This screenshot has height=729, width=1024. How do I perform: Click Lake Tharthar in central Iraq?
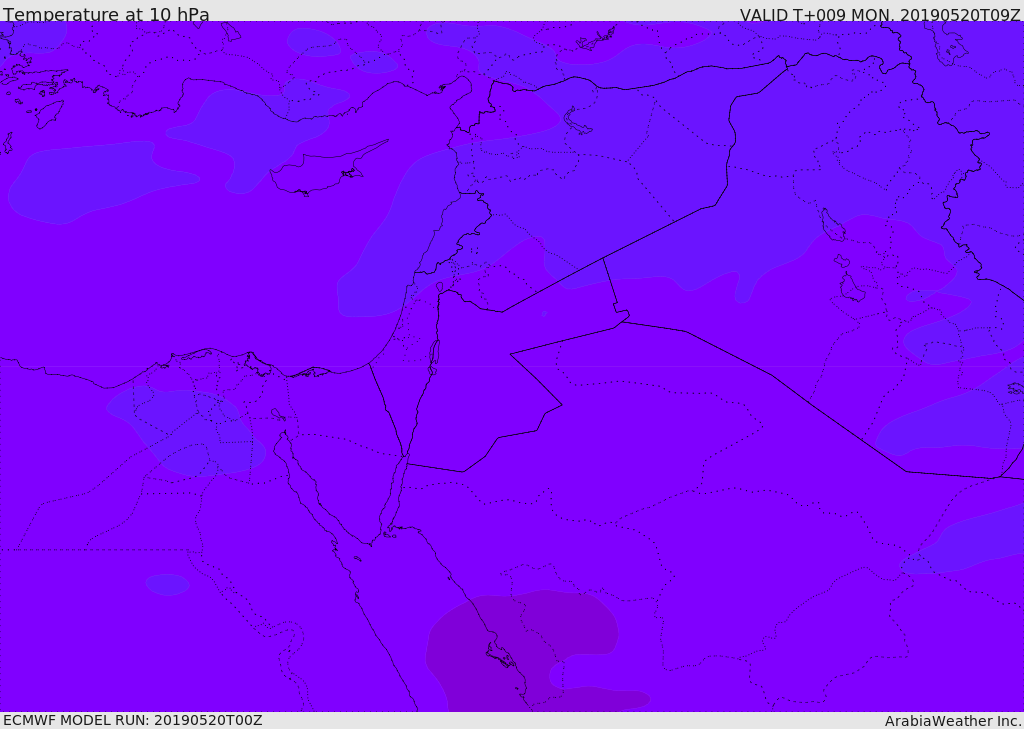point(832,225)
